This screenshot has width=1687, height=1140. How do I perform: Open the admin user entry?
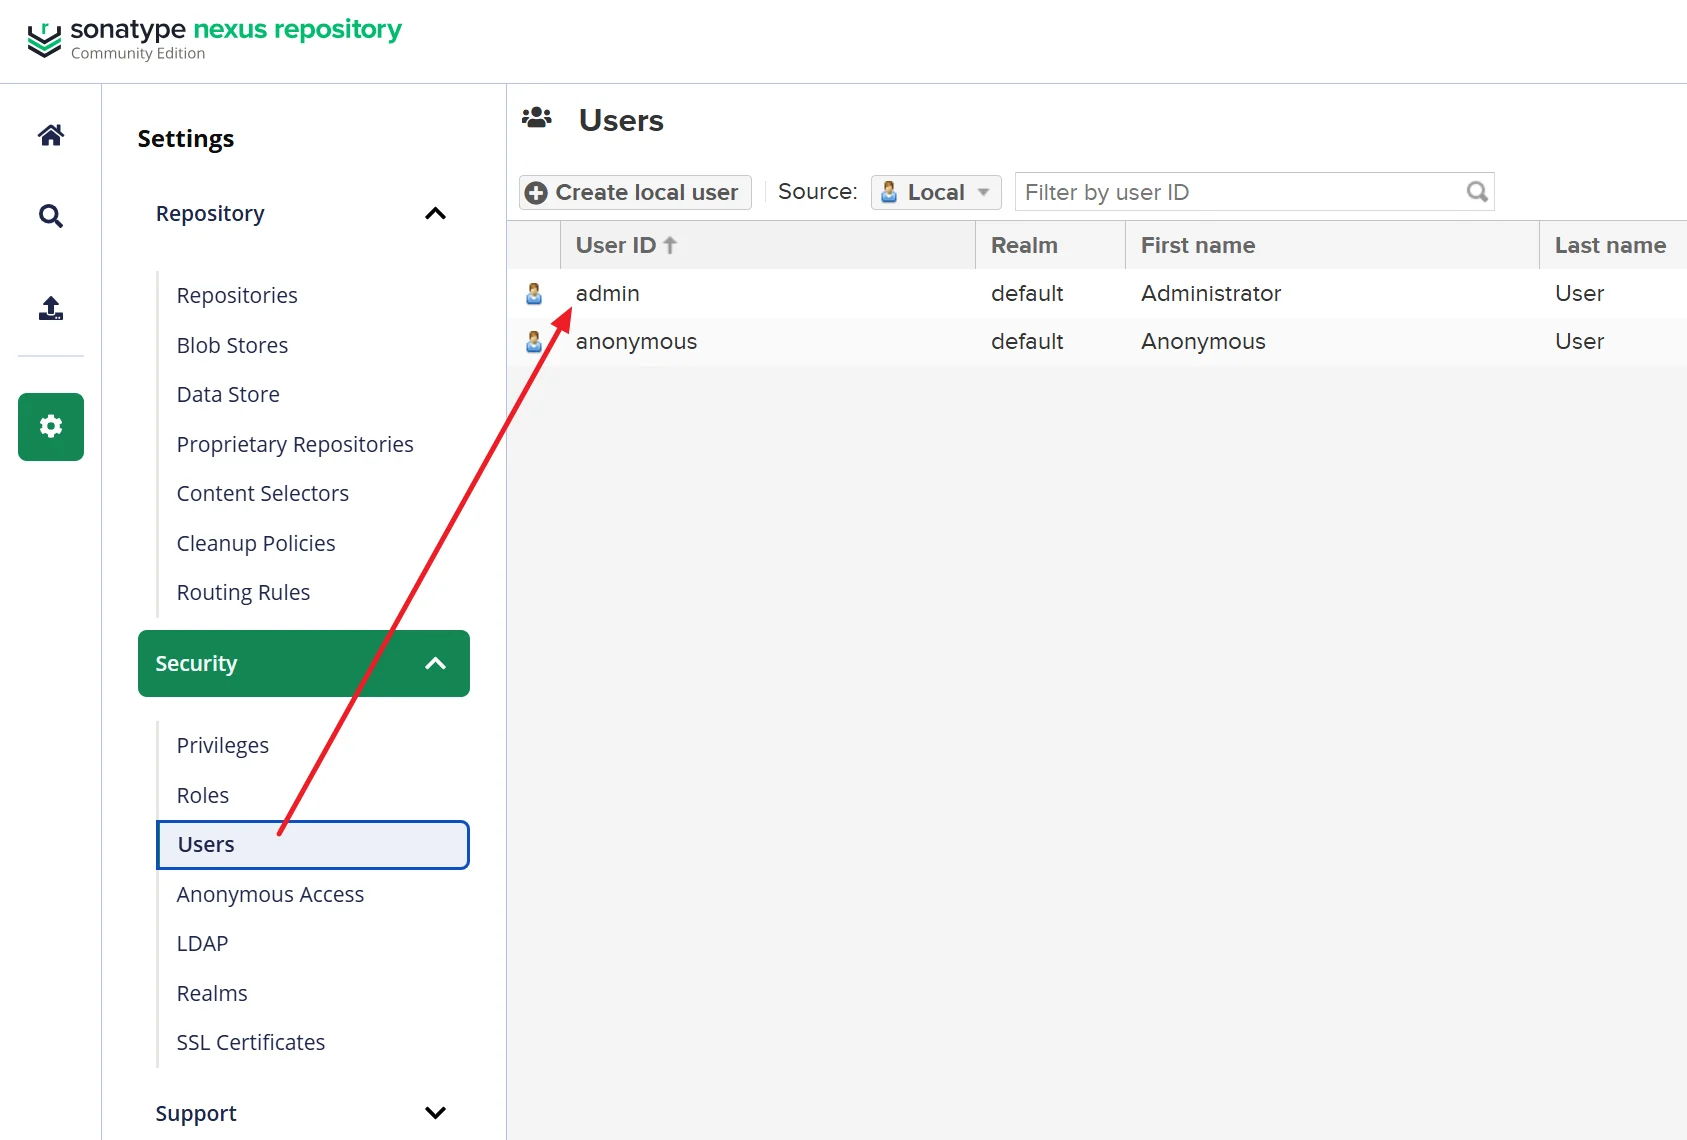(x=607, y=293)
